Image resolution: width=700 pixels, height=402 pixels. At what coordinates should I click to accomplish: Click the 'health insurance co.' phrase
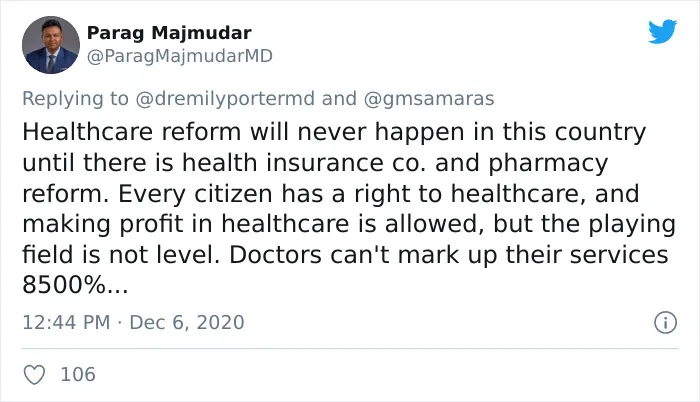click(303, 163)
